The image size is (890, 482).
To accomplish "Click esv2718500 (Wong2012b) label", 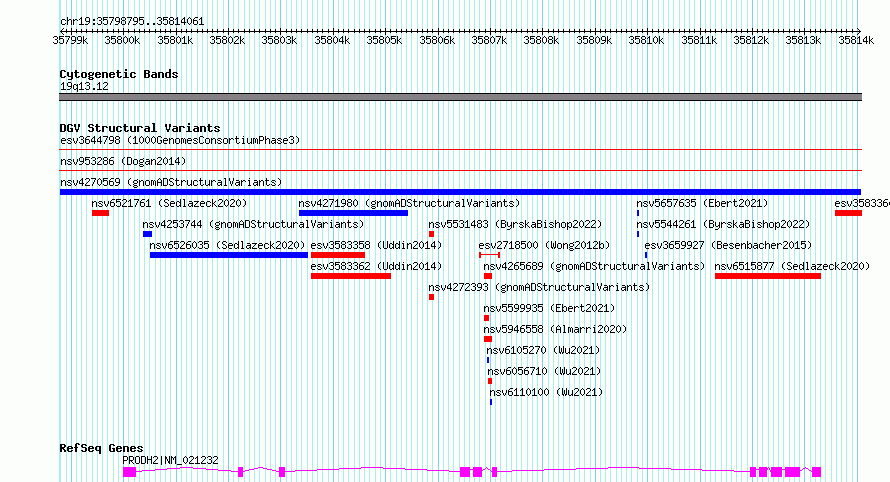I will pyautogui.click(x=544, y=245).
